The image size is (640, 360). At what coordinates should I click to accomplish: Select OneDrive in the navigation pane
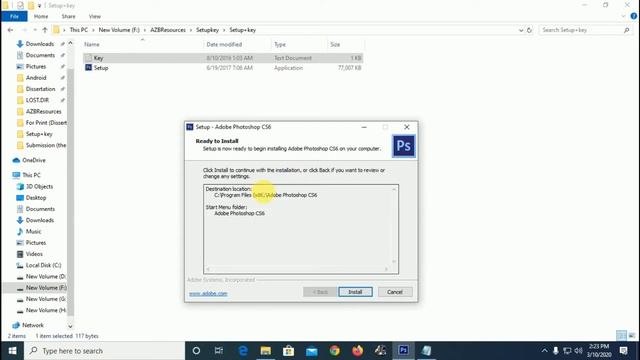pyautogui.click(x=34, y=160)
